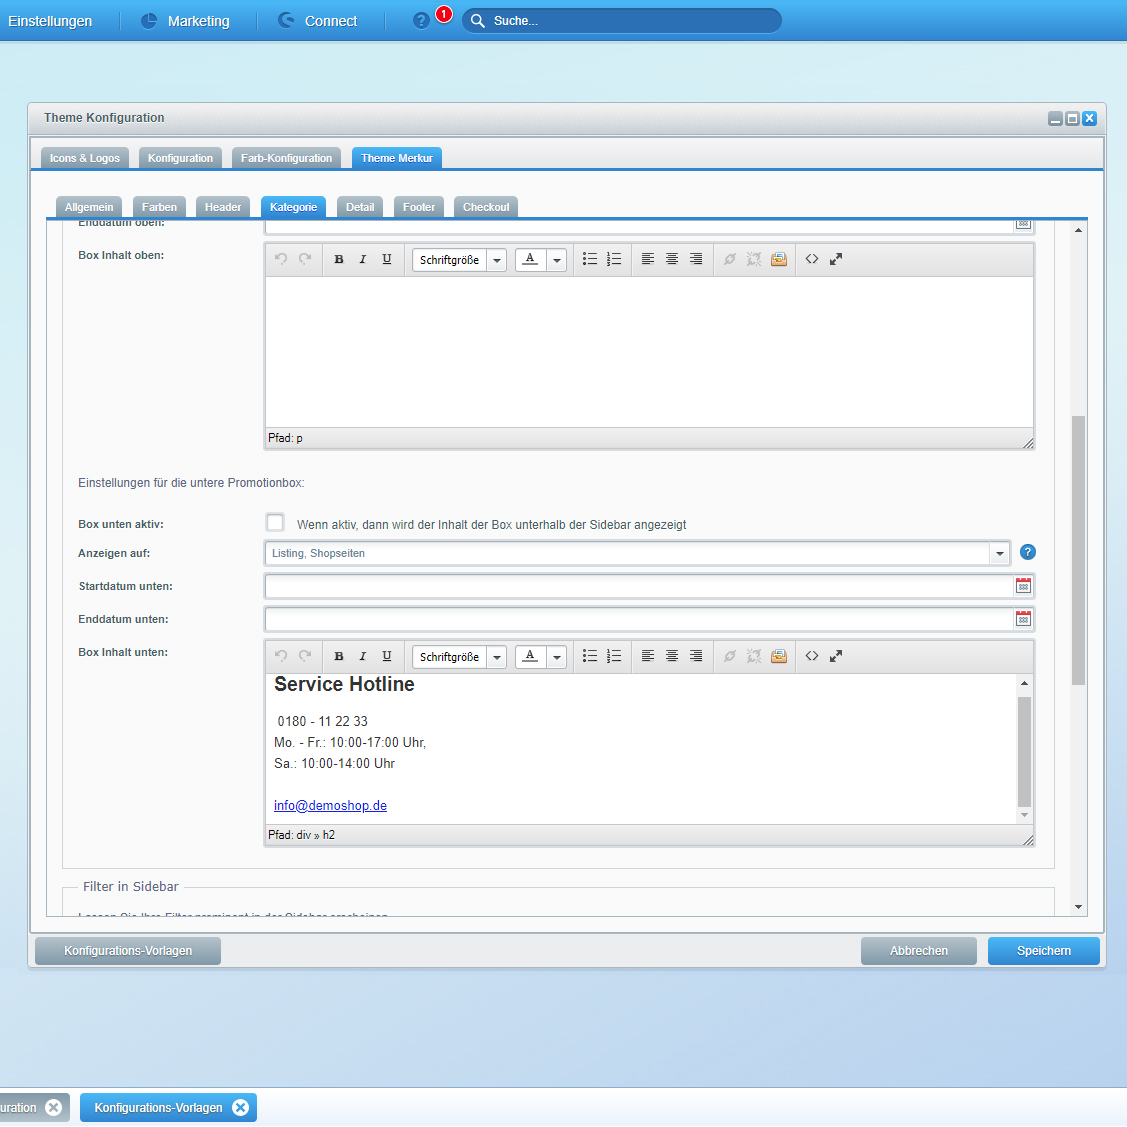Insert bullet list in the upper box editor
Screen dimensions: 1127x1127
[590, 259]
